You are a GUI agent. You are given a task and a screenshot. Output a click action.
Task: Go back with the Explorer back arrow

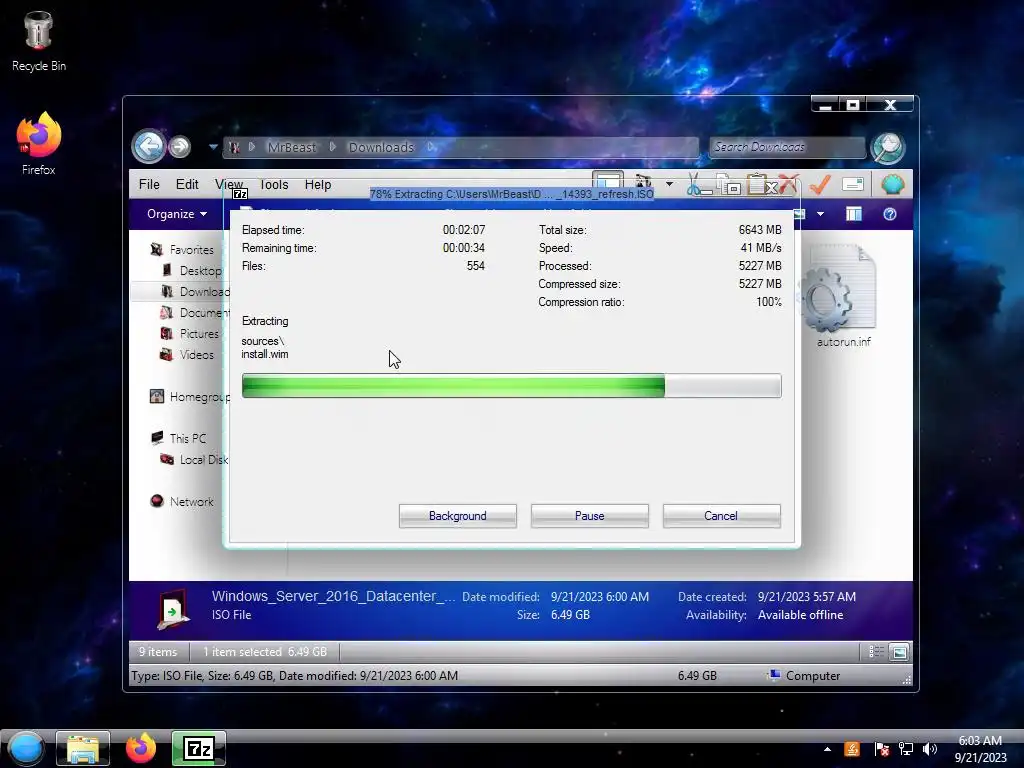[149, 146]
